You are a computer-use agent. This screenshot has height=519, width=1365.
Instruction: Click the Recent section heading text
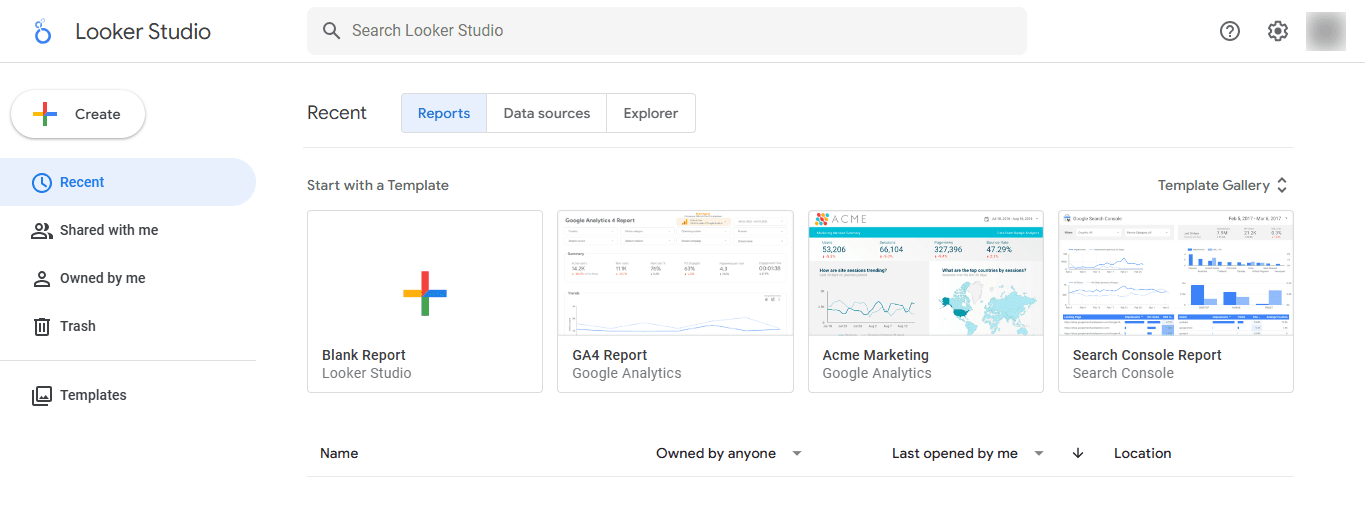[x=337, y=113]
